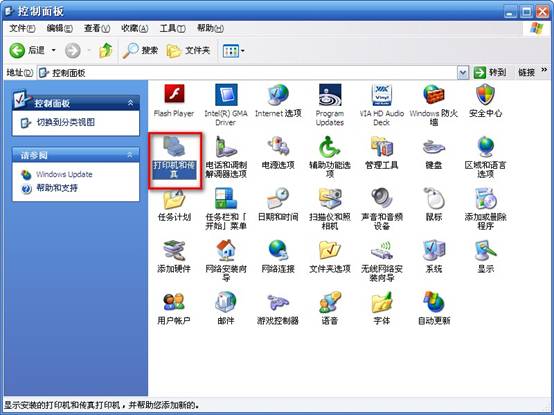Open 系统 computer icon
The height and width of the screenshot is (415, 554).
(434, 257)
